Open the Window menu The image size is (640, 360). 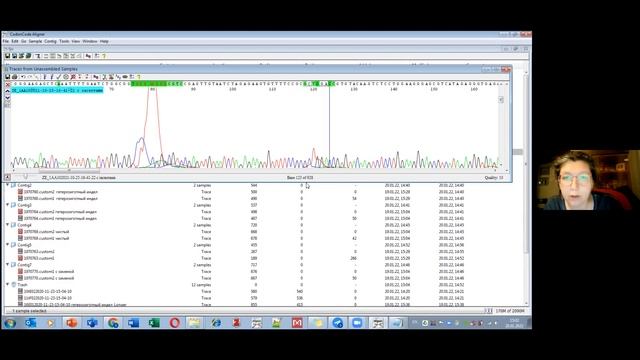pyautogui.click(x=90, y=42)
